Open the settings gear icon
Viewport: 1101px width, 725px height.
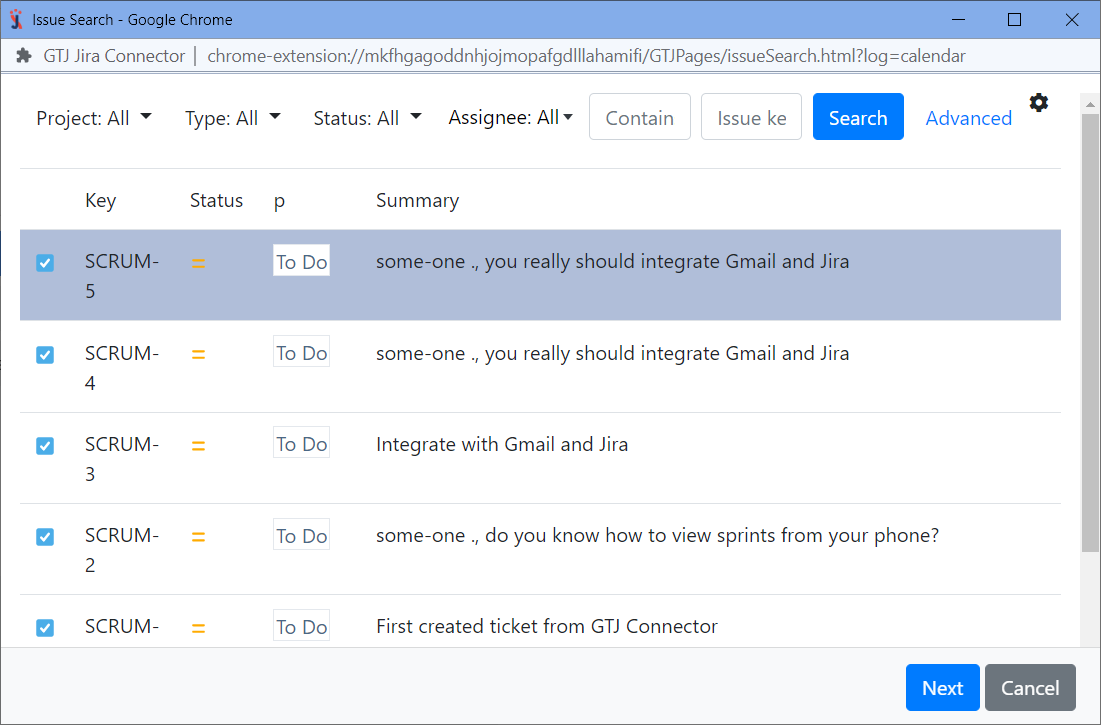(1039, 102)
